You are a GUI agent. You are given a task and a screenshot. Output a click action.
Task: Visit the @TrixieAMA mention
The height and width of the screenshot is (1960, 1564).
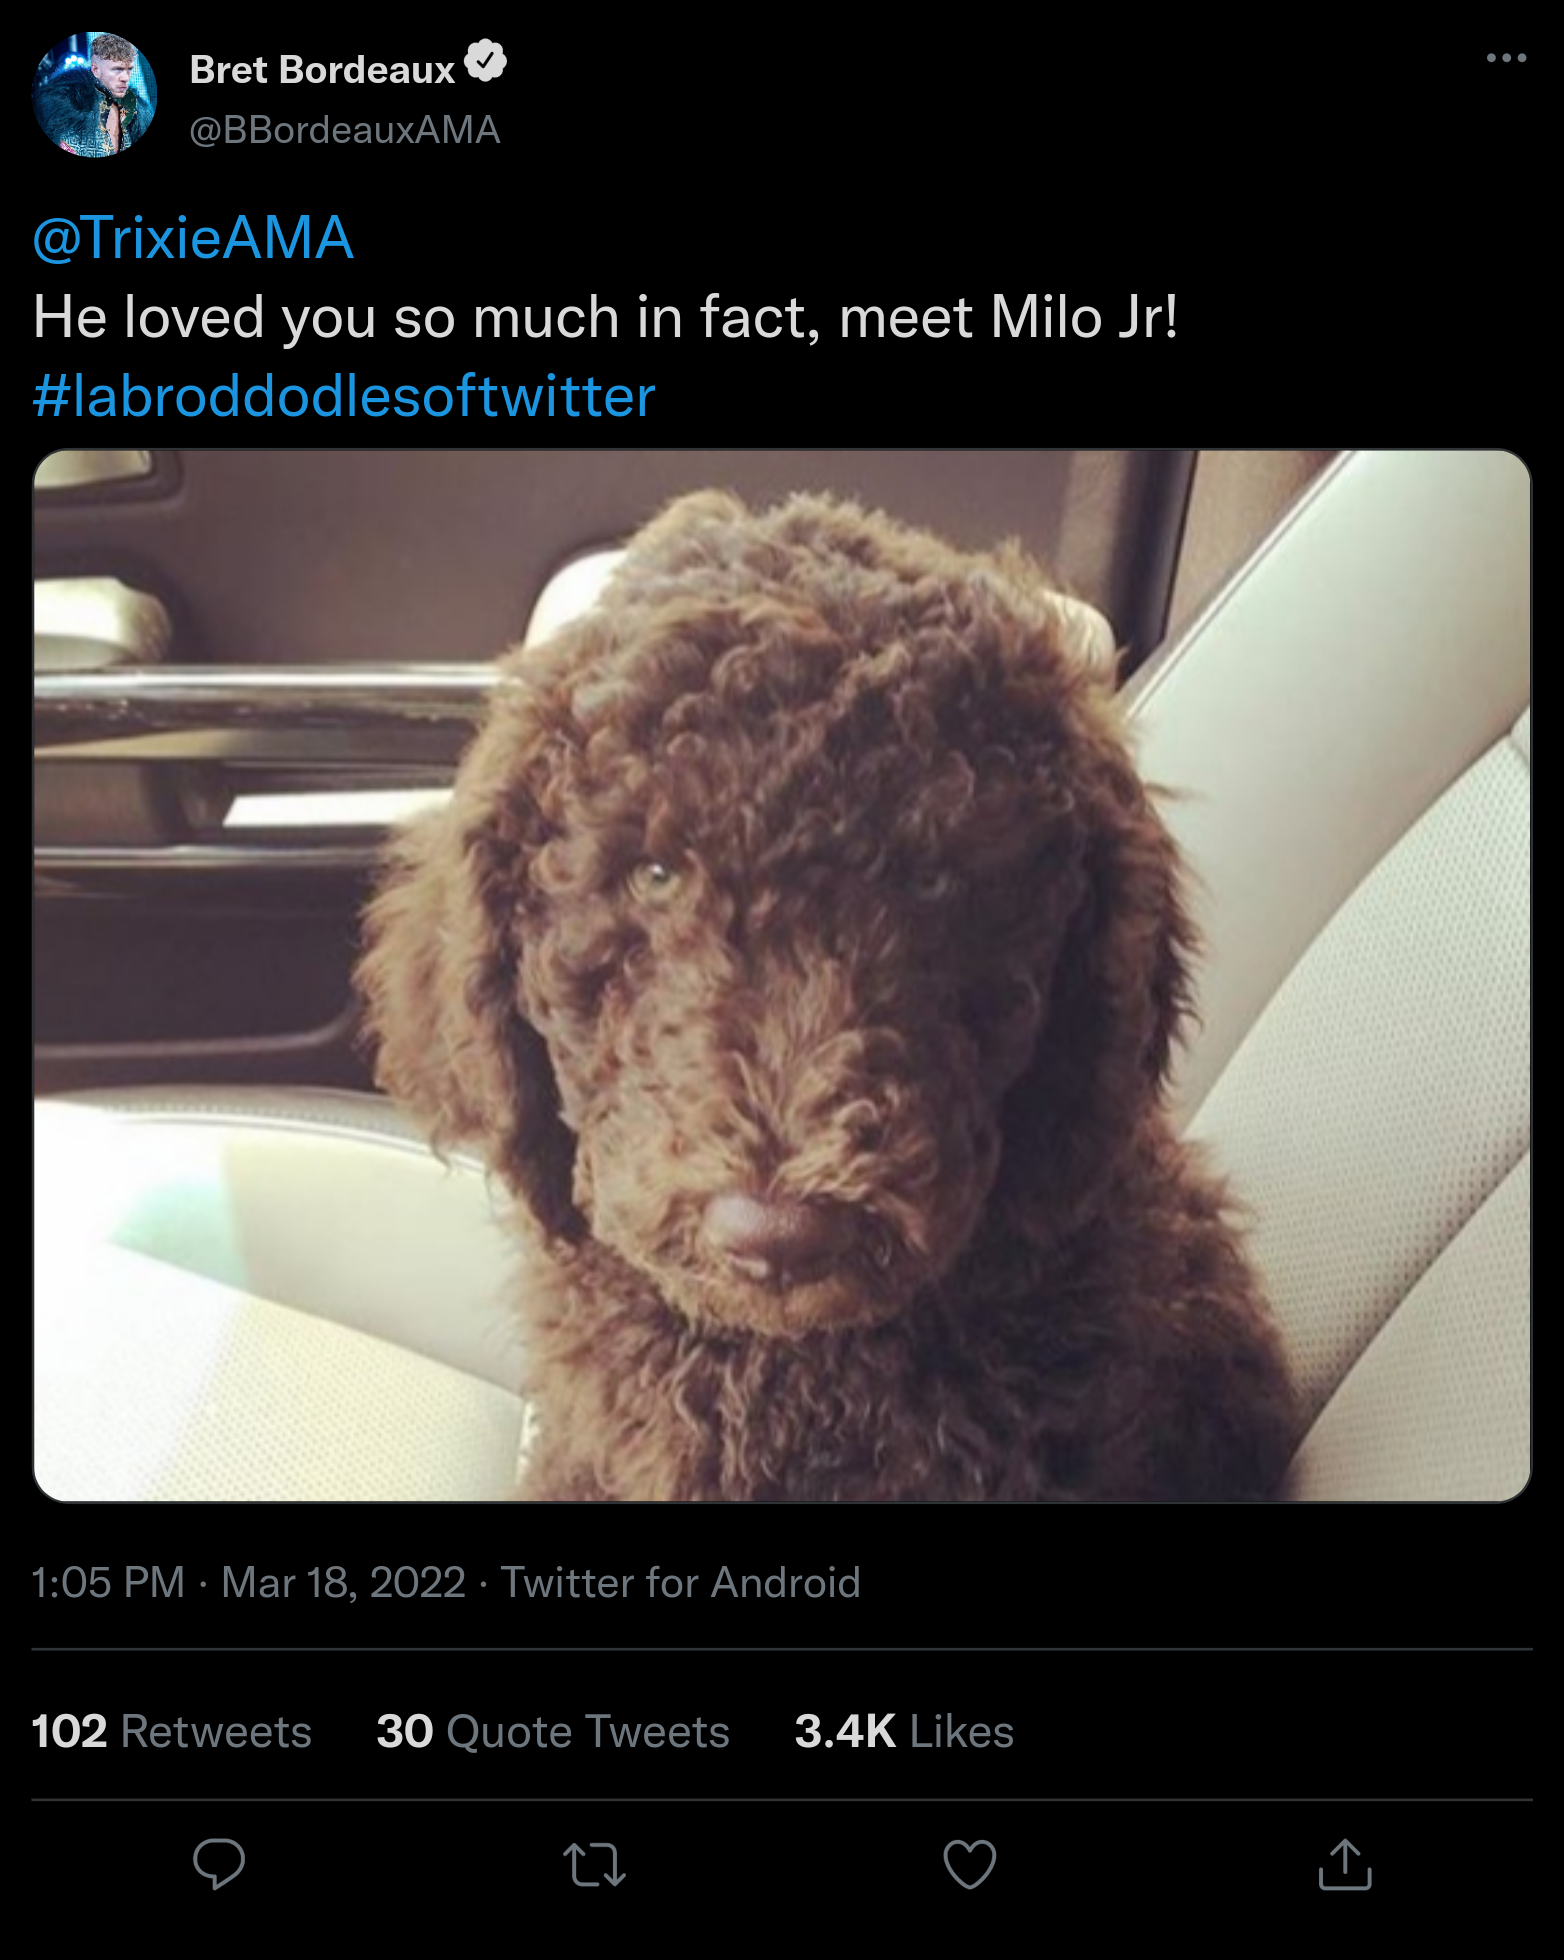[x=193, y=238]
